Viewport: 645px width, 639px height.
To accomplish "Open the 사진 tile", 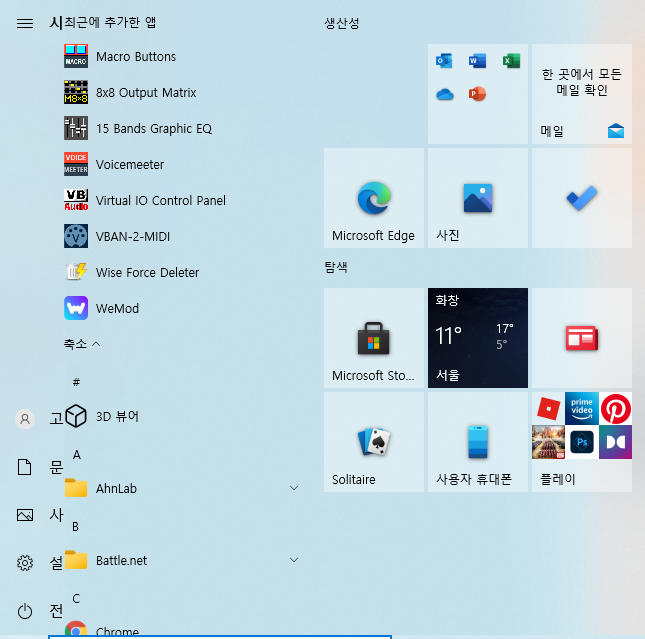I will [478, 198].
